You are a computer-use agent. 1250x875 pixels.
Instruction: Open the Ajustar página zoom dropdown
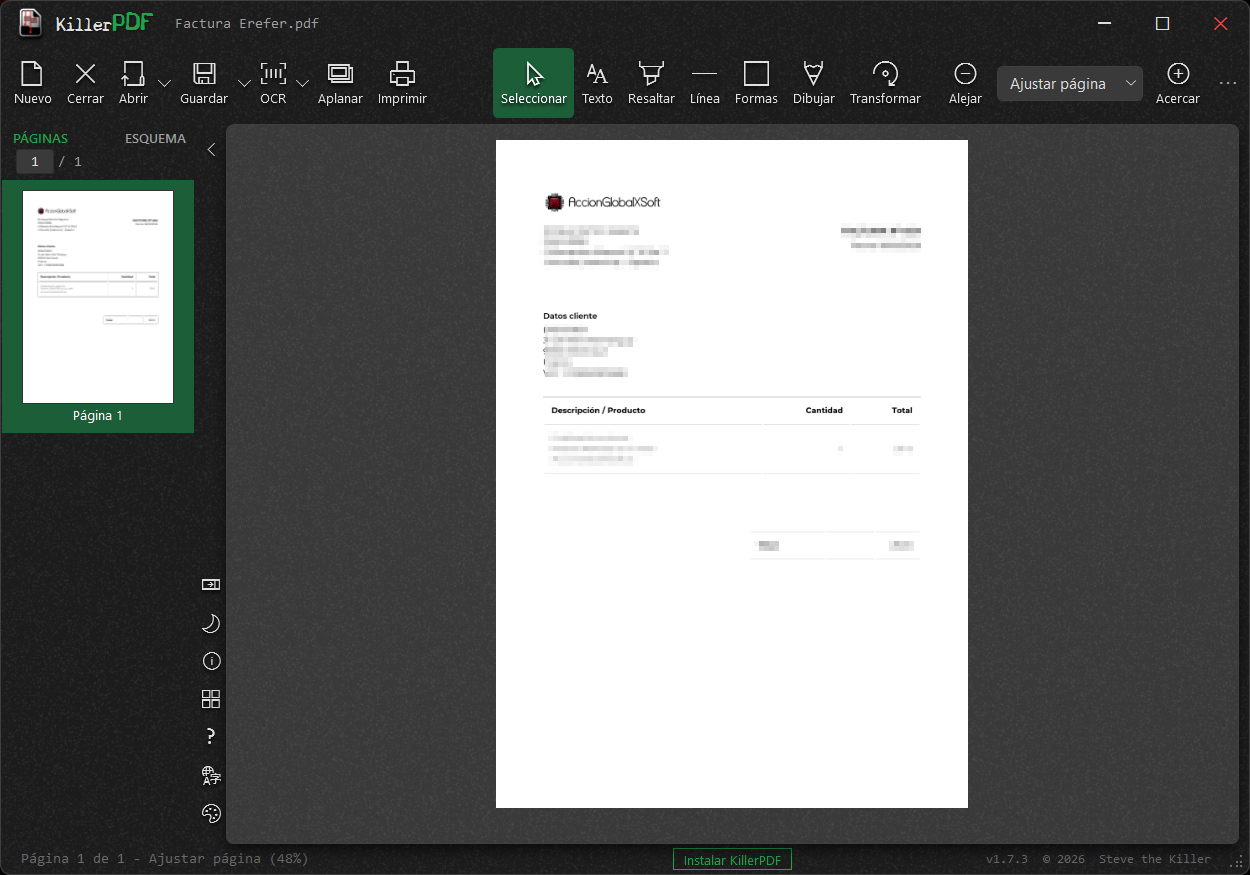(x=1070, y=83)
